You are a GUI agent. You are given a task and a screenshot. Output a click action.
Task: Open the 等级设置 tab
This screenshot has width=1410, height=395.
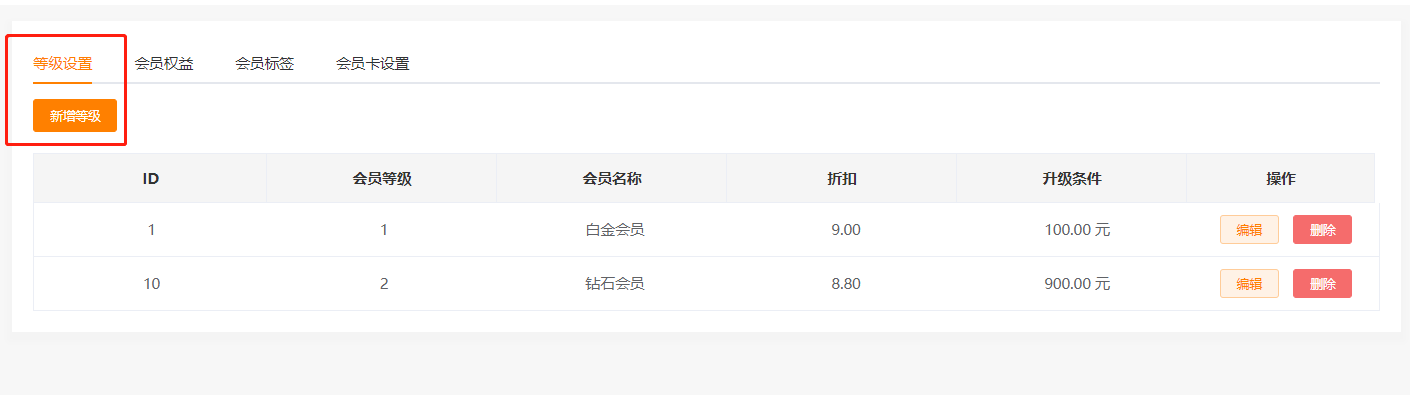pyautogui.click(x=62, y=64)
